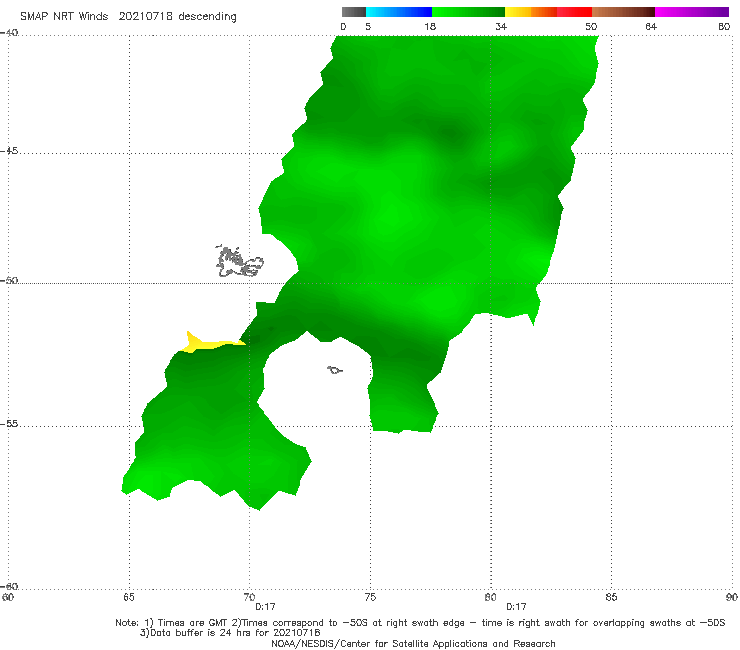The image size is (740, 650).
Task: Click the gray segment of the color bar
Action: 354,12
